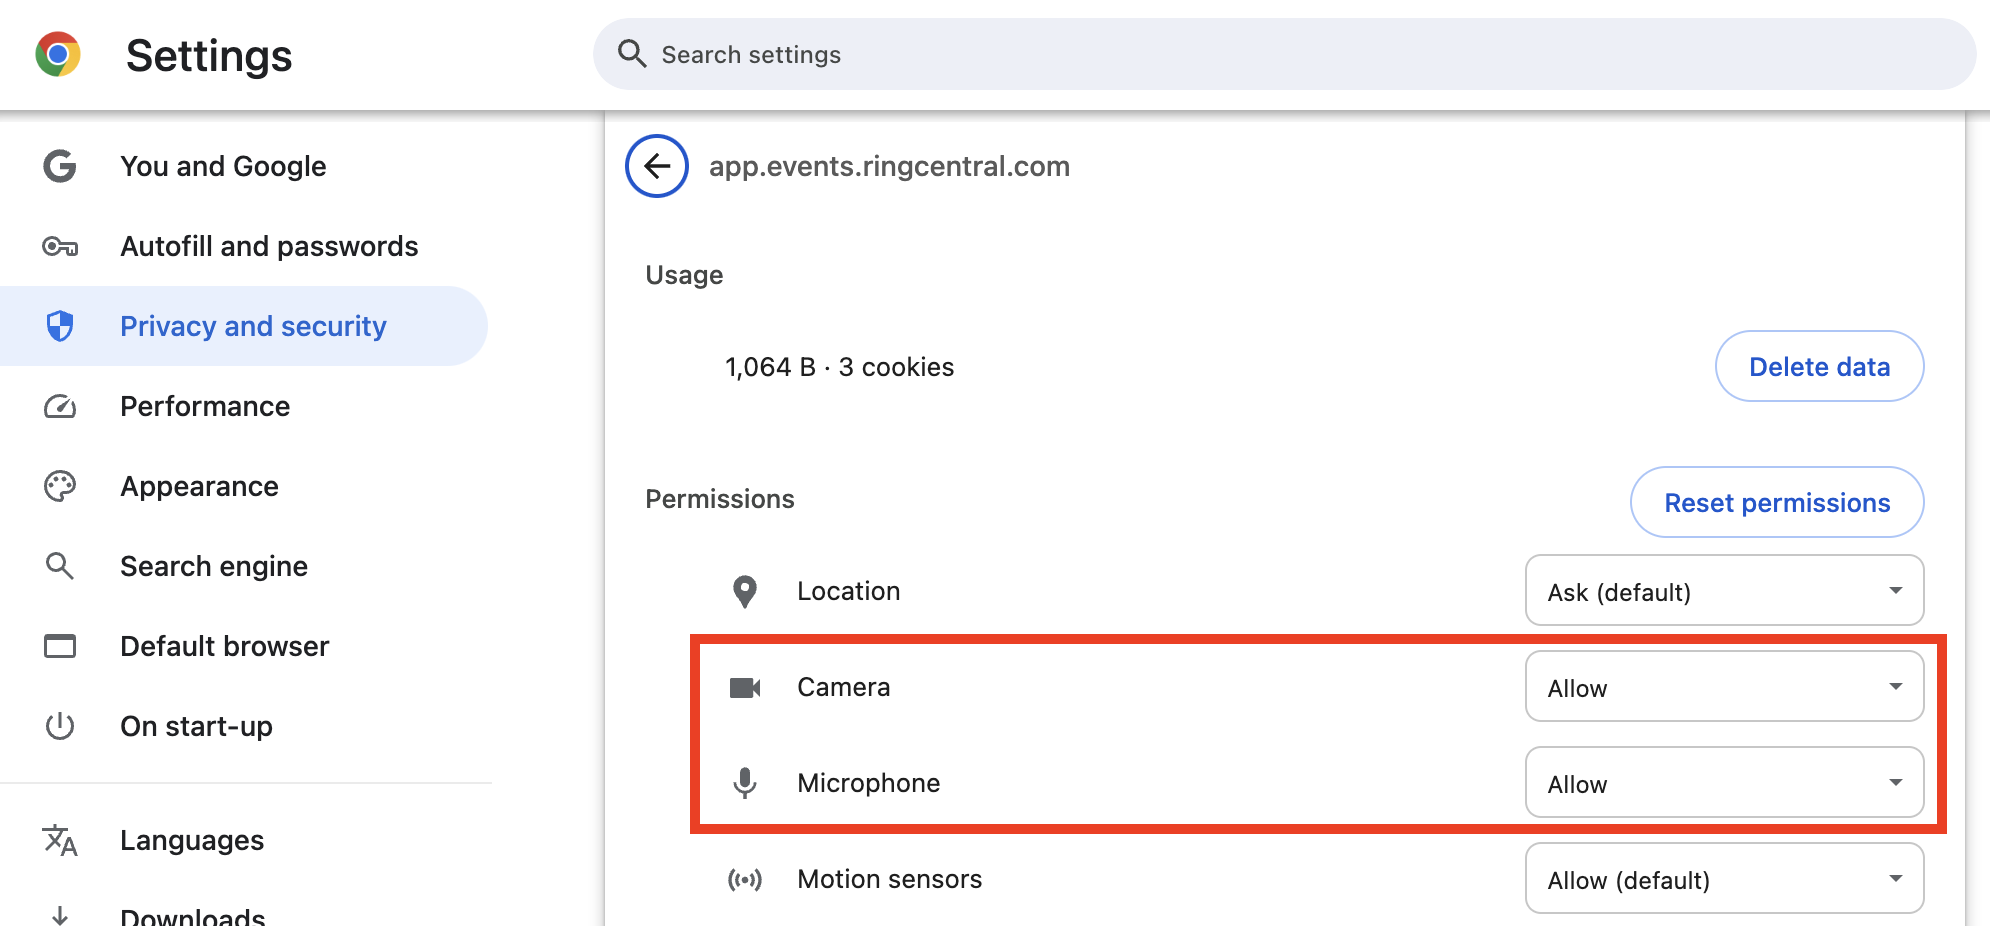Click the palette Appearance icon
Screen dimensions: 1990x926
60,486
